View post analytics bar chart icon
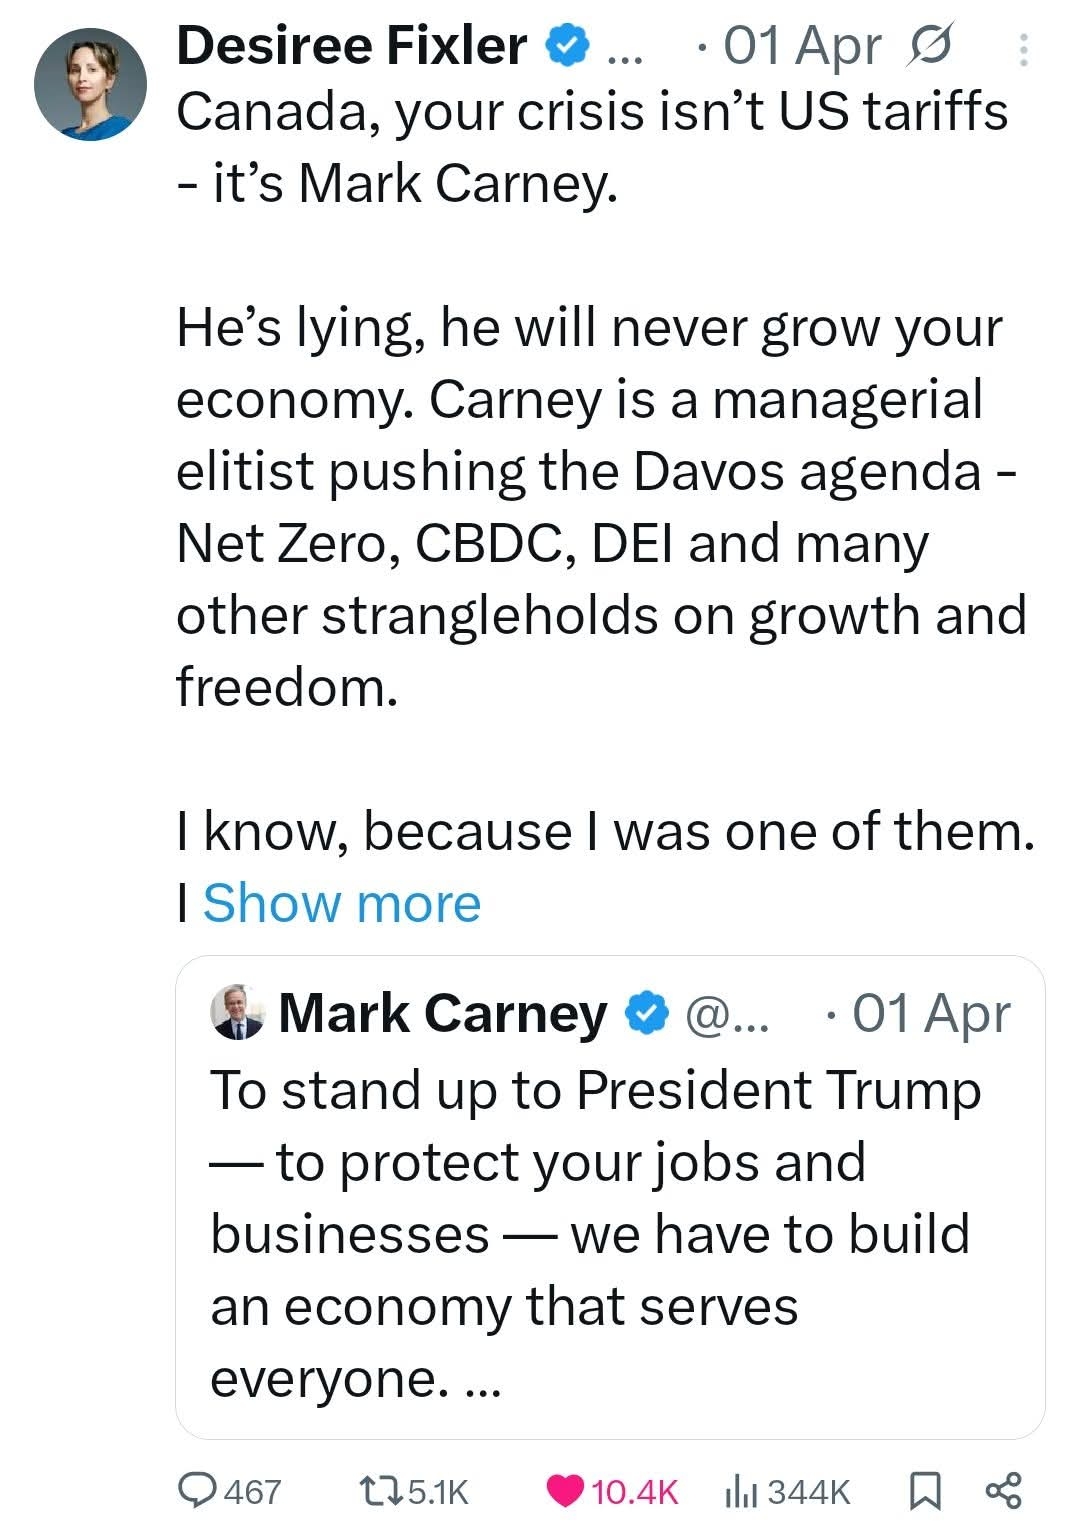The image size is (1073, 1532). click(738, 1491)
